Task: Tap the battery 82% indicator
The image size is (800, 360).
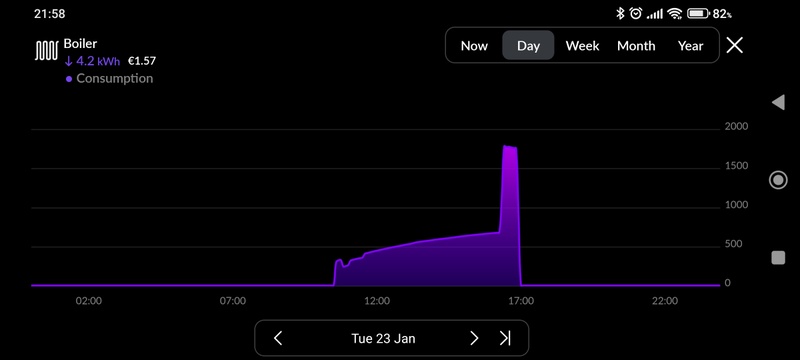Action: (709, 14)
